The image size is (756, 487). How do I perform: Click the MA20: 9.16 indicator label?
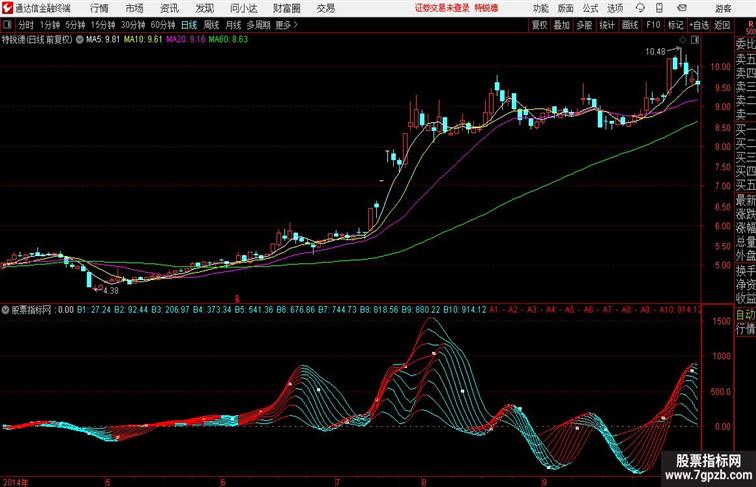pyautogui.click(x=186, y=40)
